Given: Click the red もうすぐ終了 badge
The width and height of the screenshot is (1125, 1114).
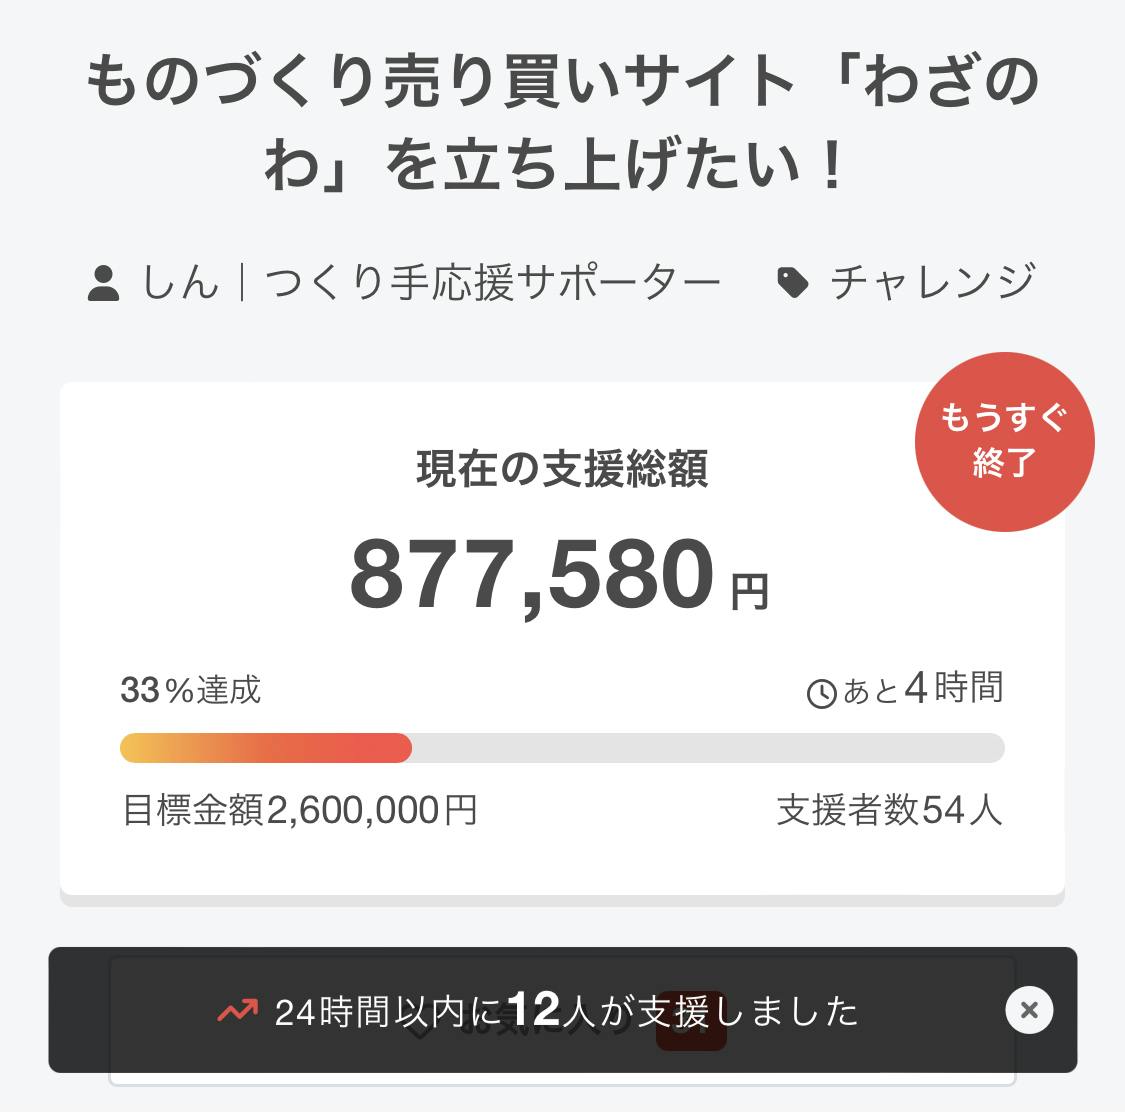Looking at the screenshot, I should tap(1004, 441).
